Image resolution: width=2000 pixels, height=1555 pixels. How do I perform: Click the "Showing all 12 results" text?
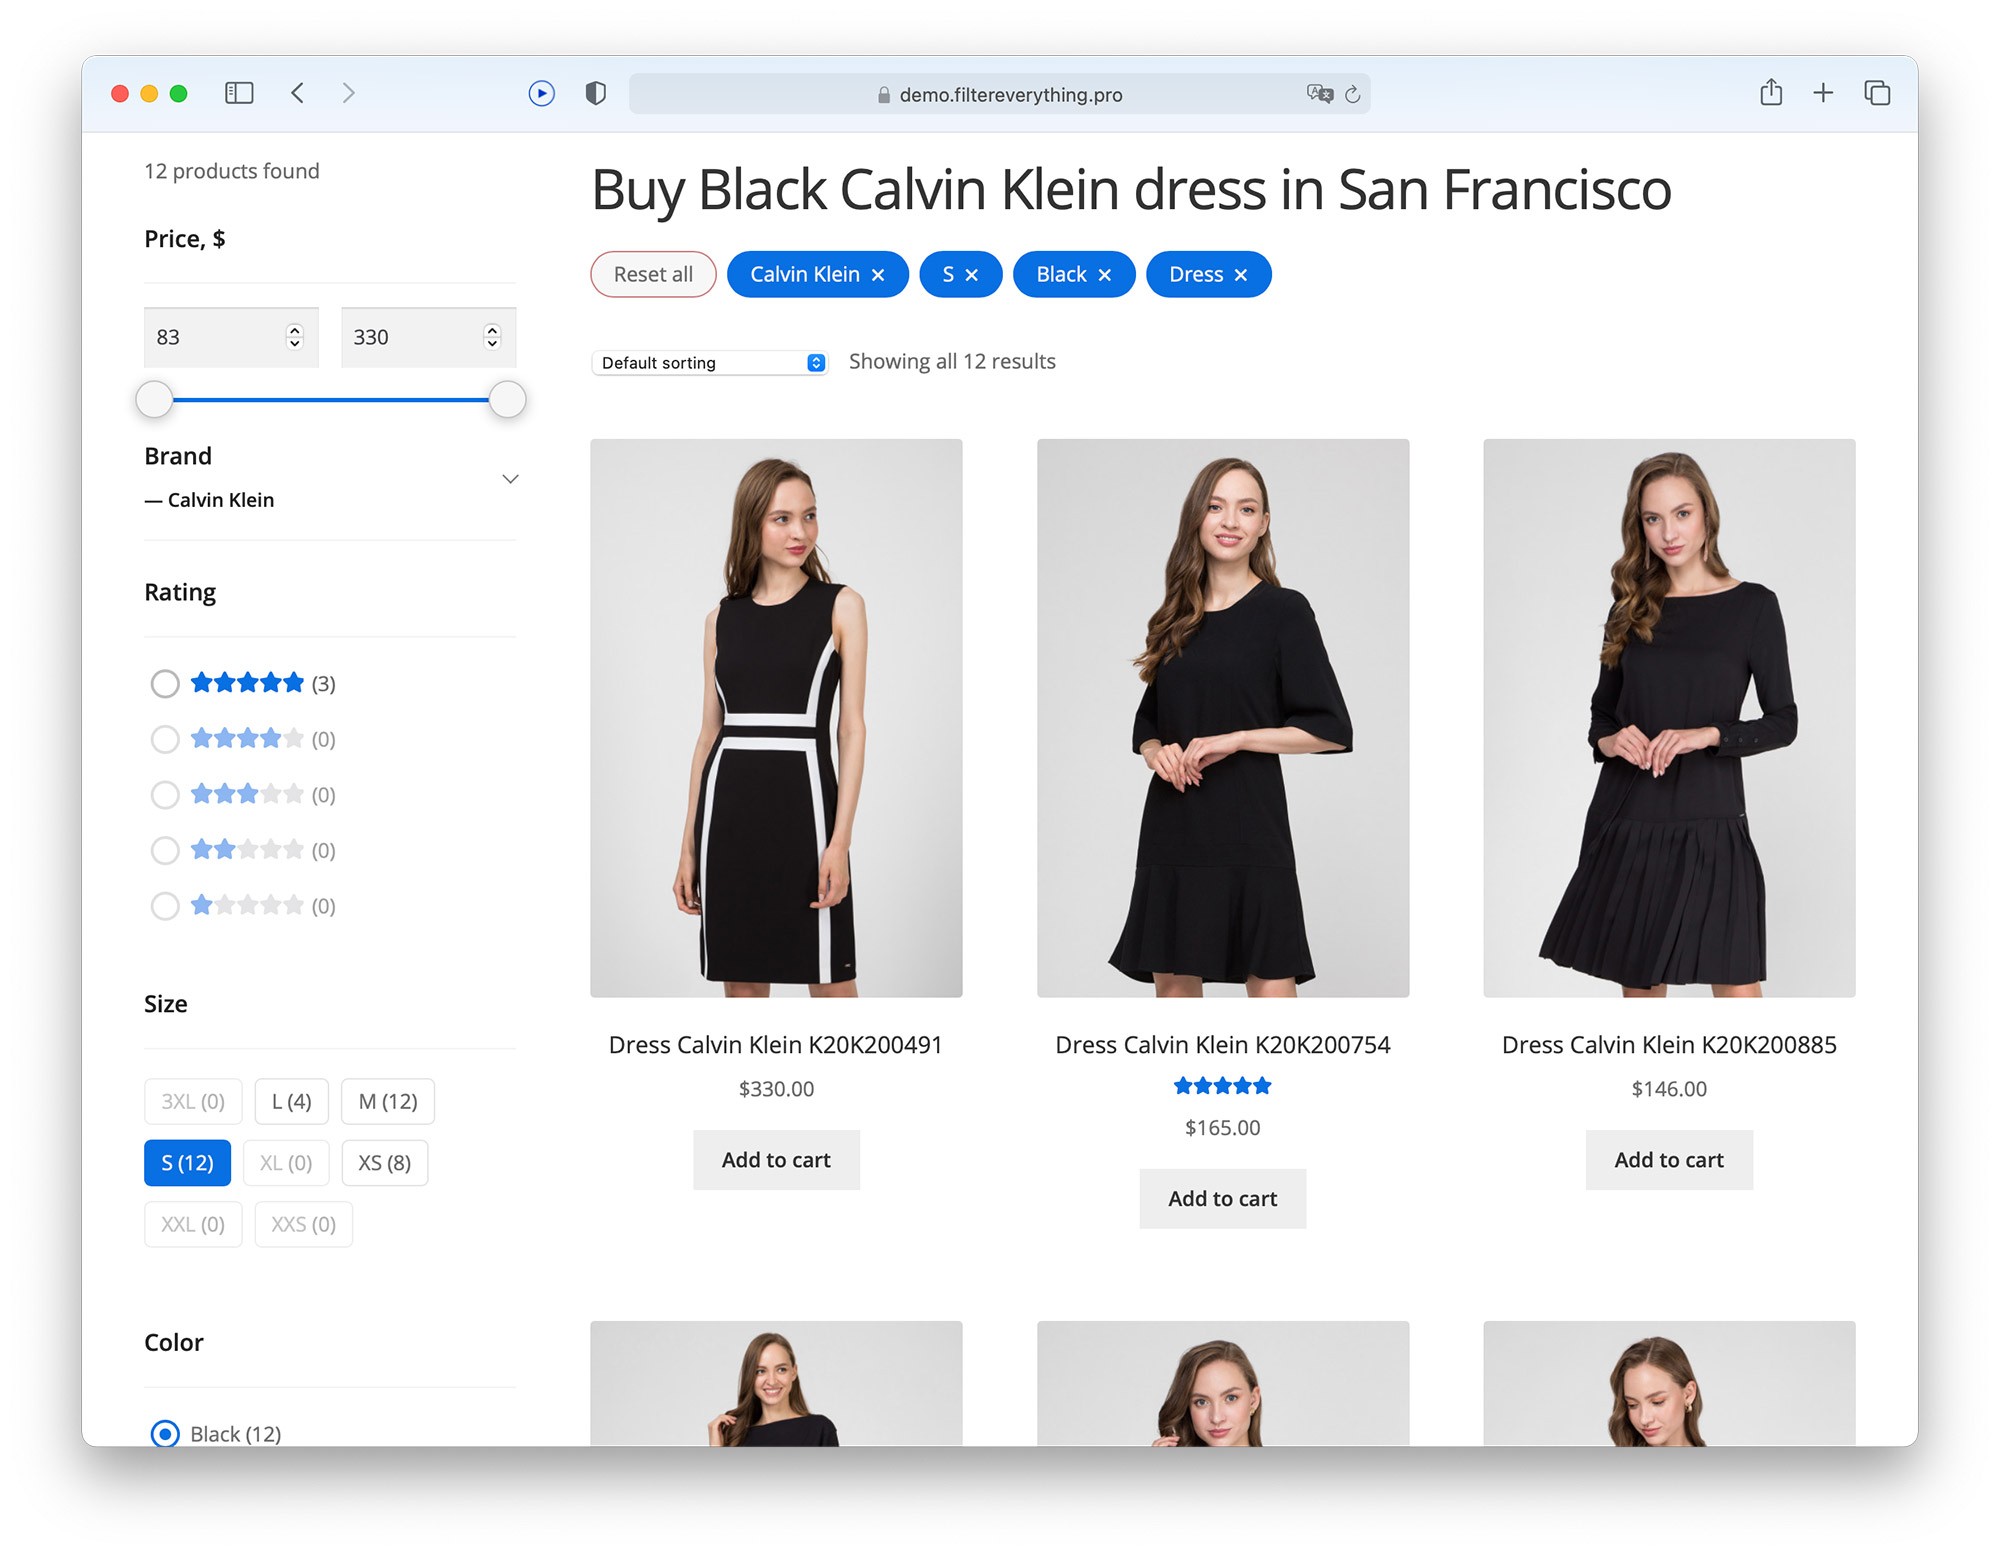(x=952, y=362)
